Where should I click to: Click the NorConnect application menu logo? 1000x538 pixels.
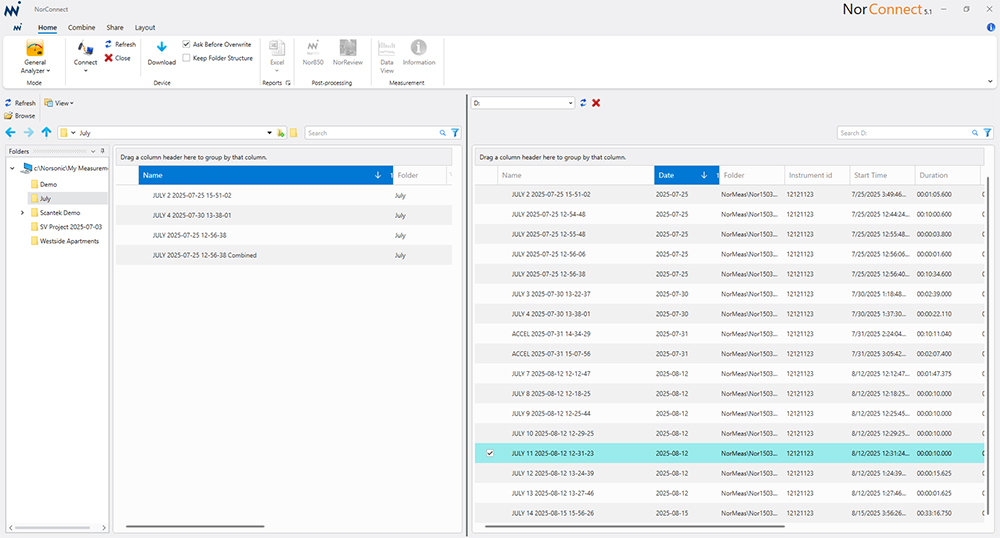tap(17, 27)
